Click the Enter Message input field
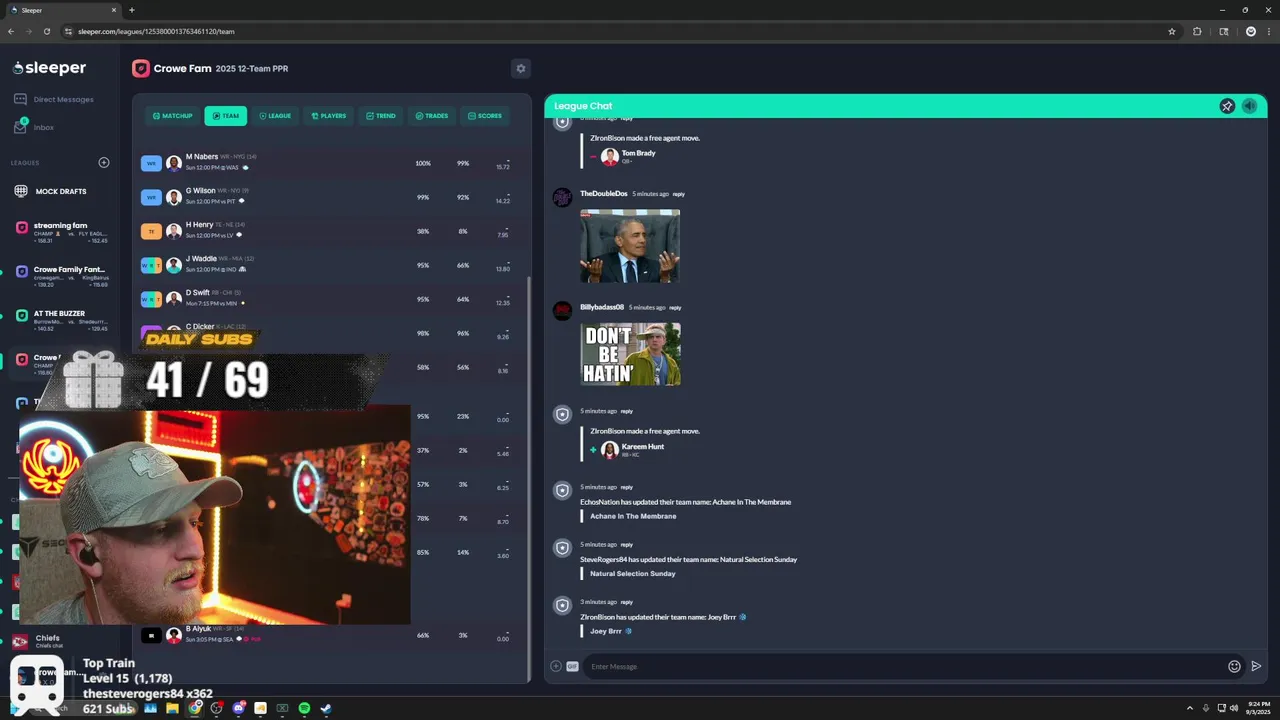Image resolution: width=1280 pixels, height=720 pixels. click(905, 666)
